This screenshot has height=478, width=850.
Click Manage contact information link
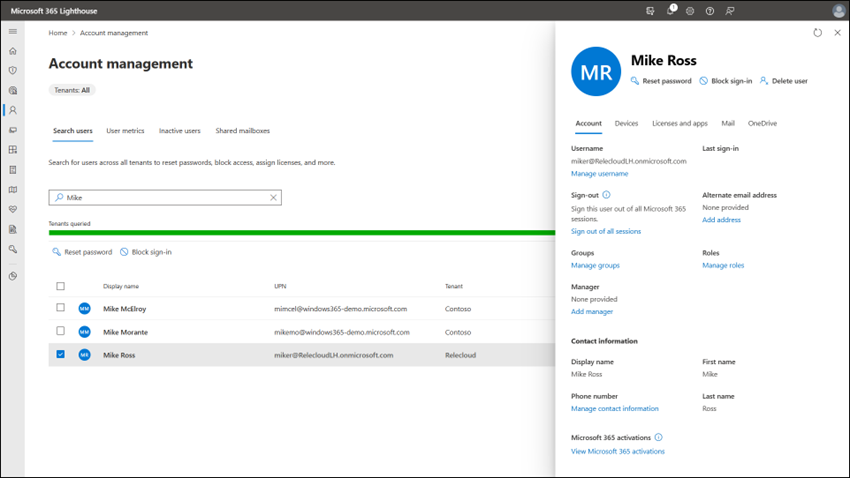(615, 408)
